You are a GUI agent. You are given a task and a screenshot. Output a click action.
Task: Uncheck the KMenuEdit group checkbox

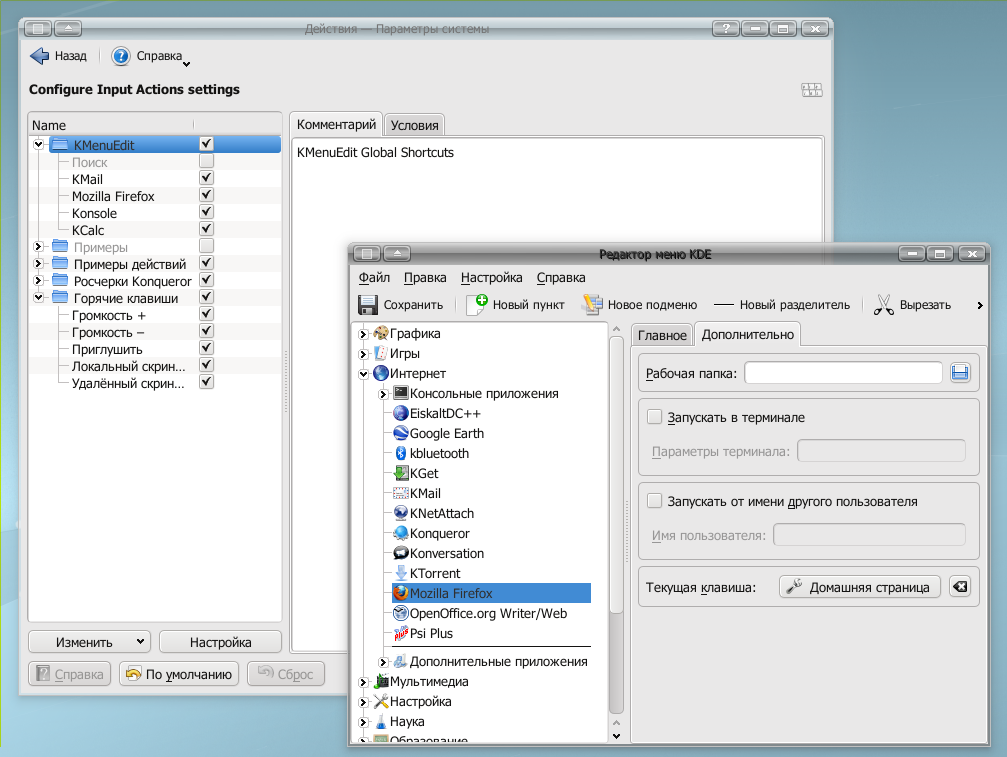pyautogui.click(x=206, y=144)
